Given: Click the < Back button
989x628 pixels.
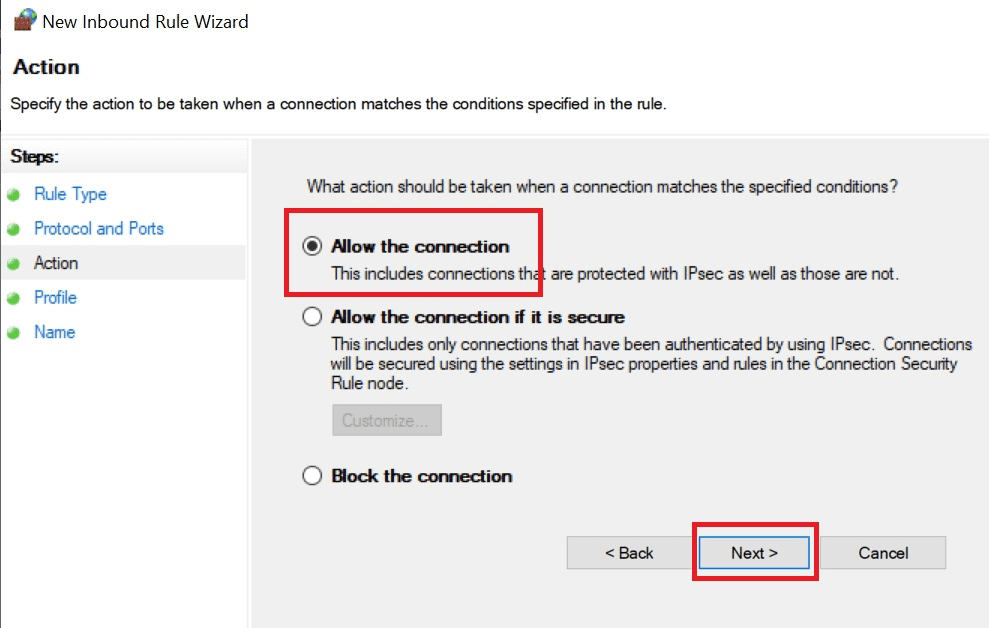Looking at the screenshot, I should click(629, 553).
